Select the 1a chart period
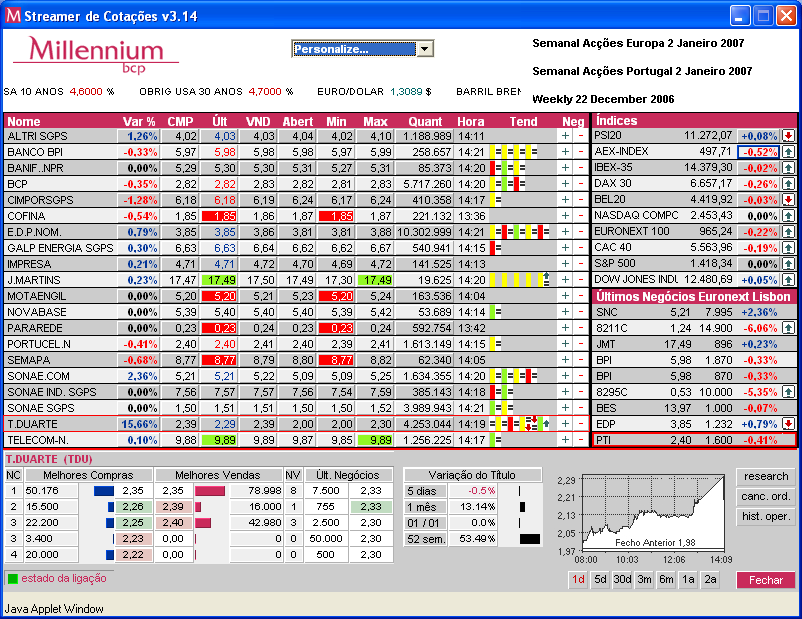802x619 pixels. (688, 580)
